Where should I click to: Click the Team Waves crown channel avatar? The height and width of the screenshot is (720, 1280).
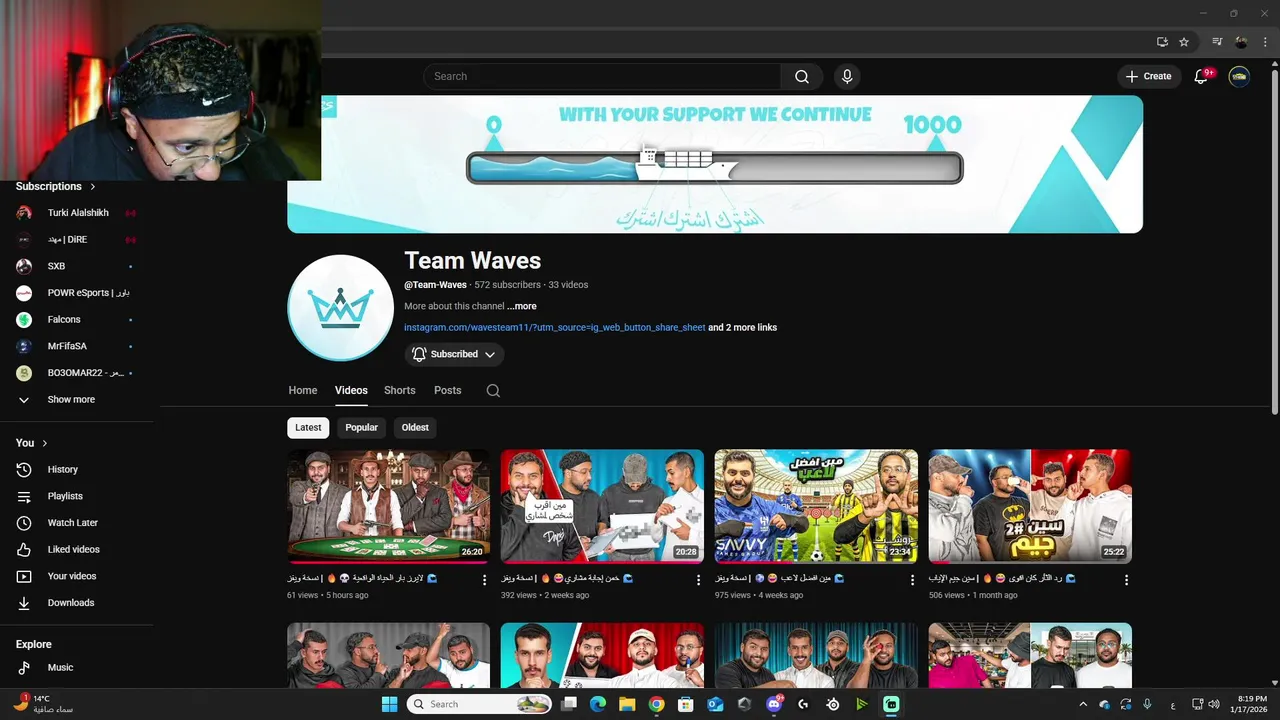coord(340,307)
